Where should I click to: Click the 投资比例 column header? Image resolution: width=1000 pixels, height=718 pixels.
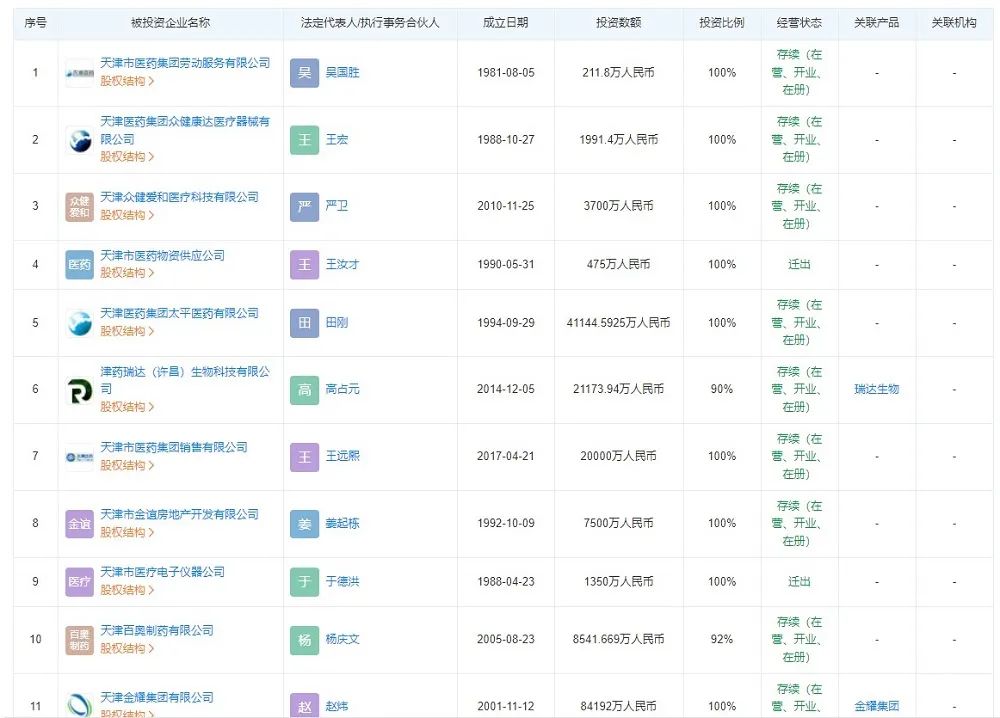pyautogui.click(x=721, y=22)
